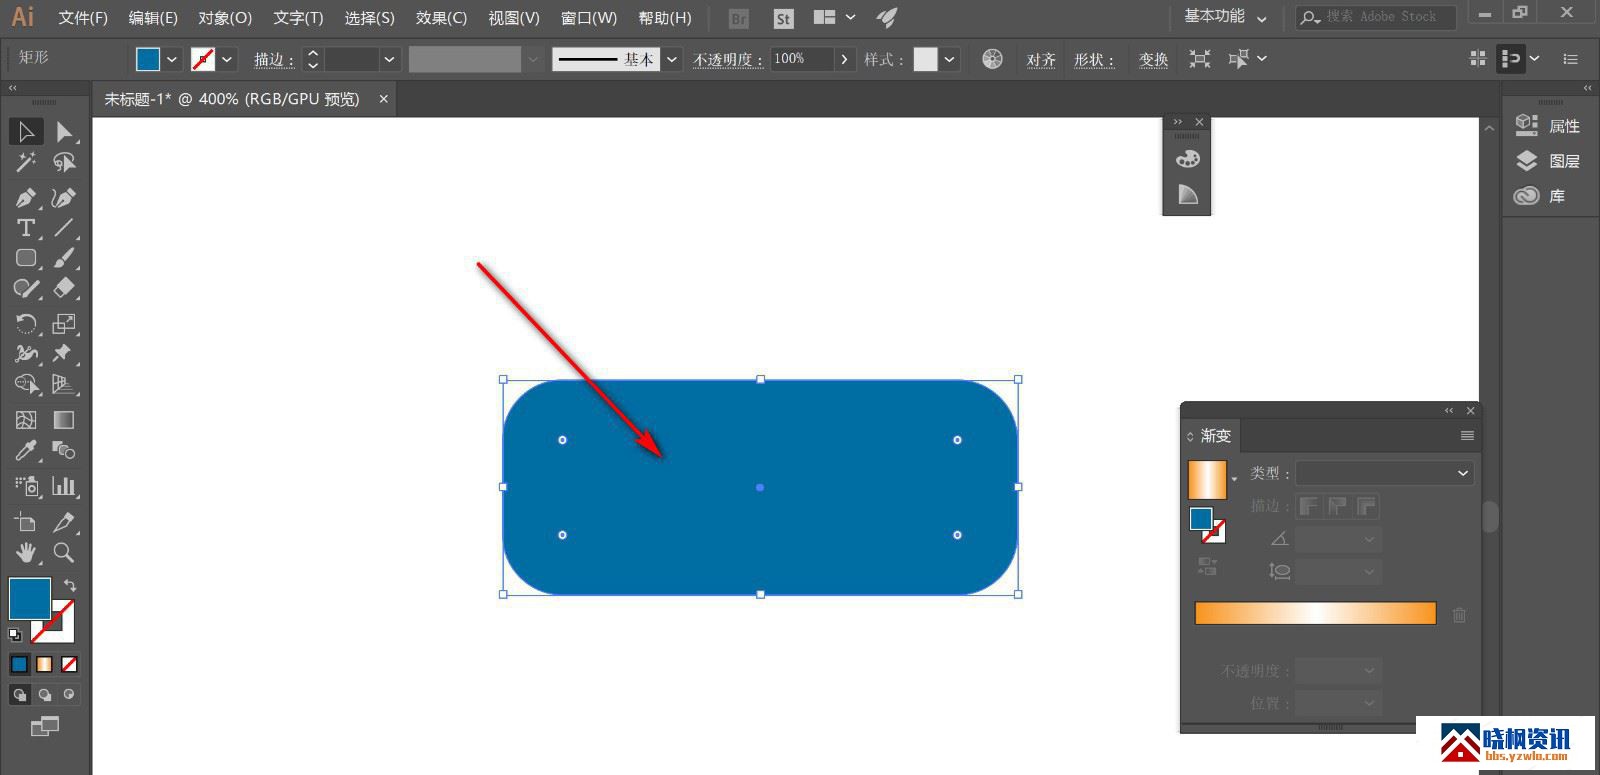Open stroke color dropdown in control bar
Screen dimensions: 1600x775
(227, 59)
